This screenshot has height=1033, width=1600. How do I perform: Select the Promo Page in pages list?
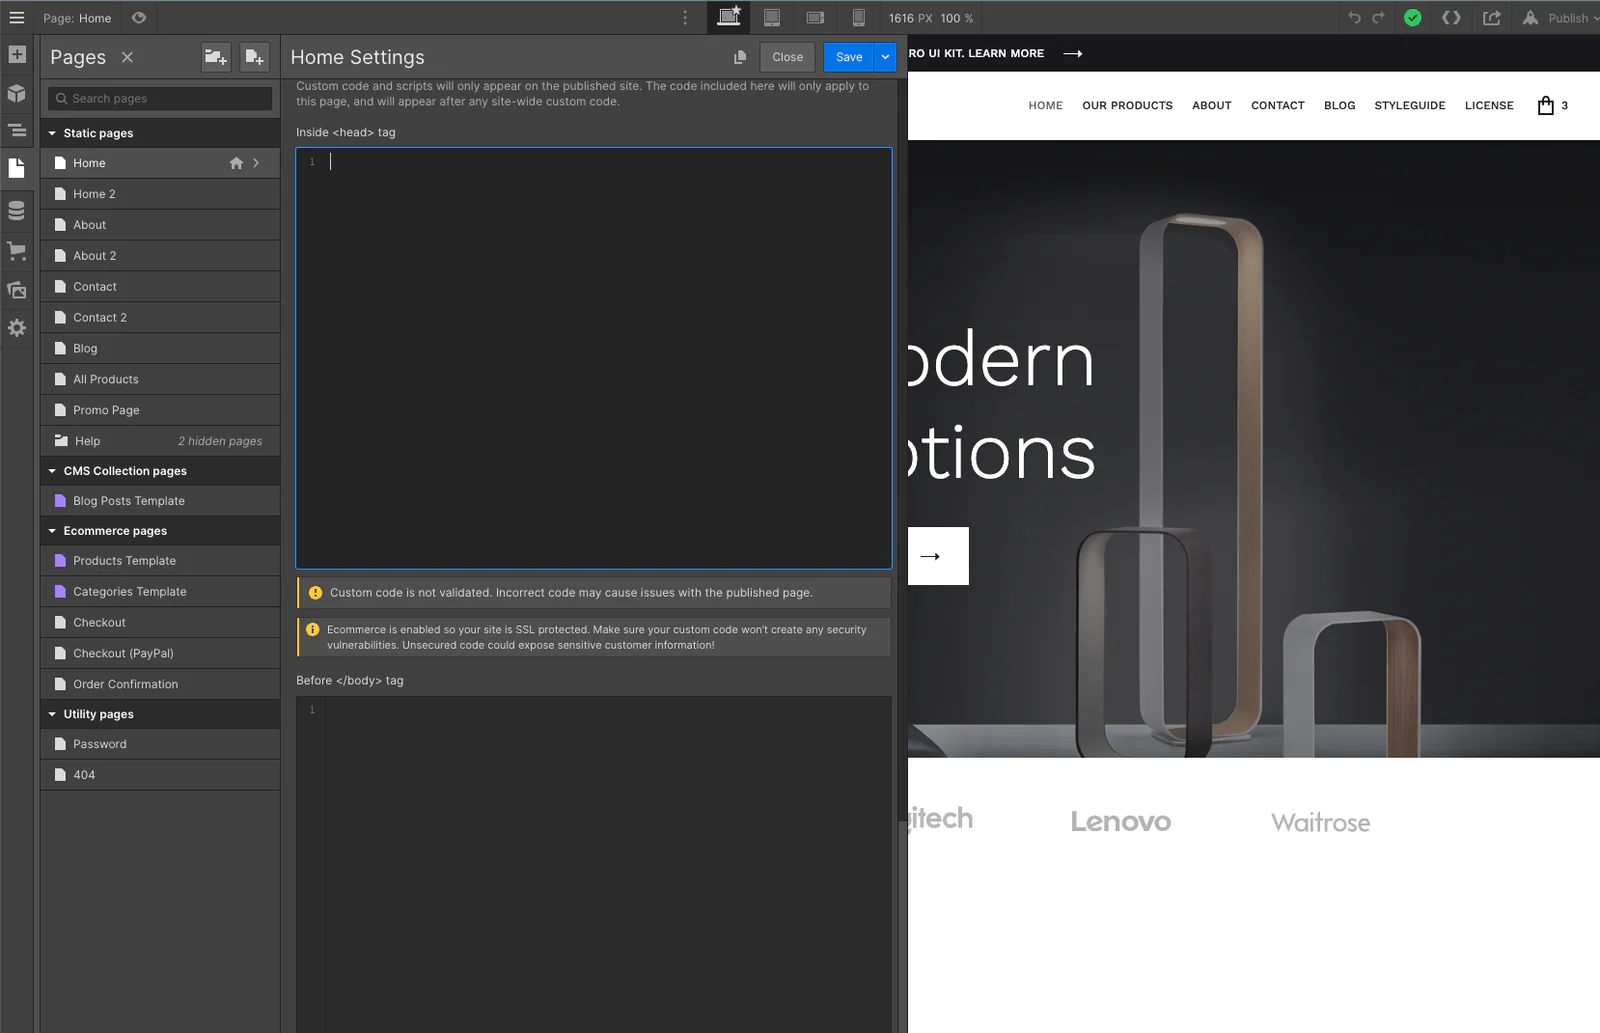pos(106,410)
